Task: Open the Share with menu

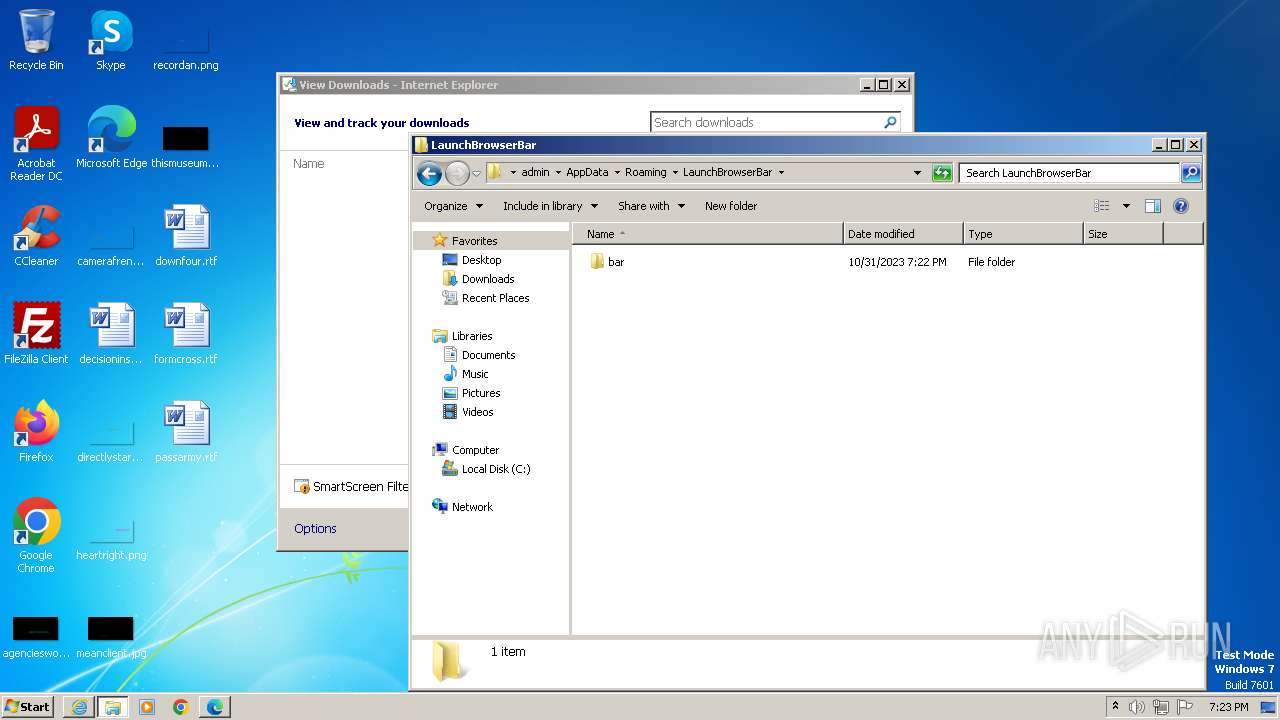Action: click(x=651, y=206)
